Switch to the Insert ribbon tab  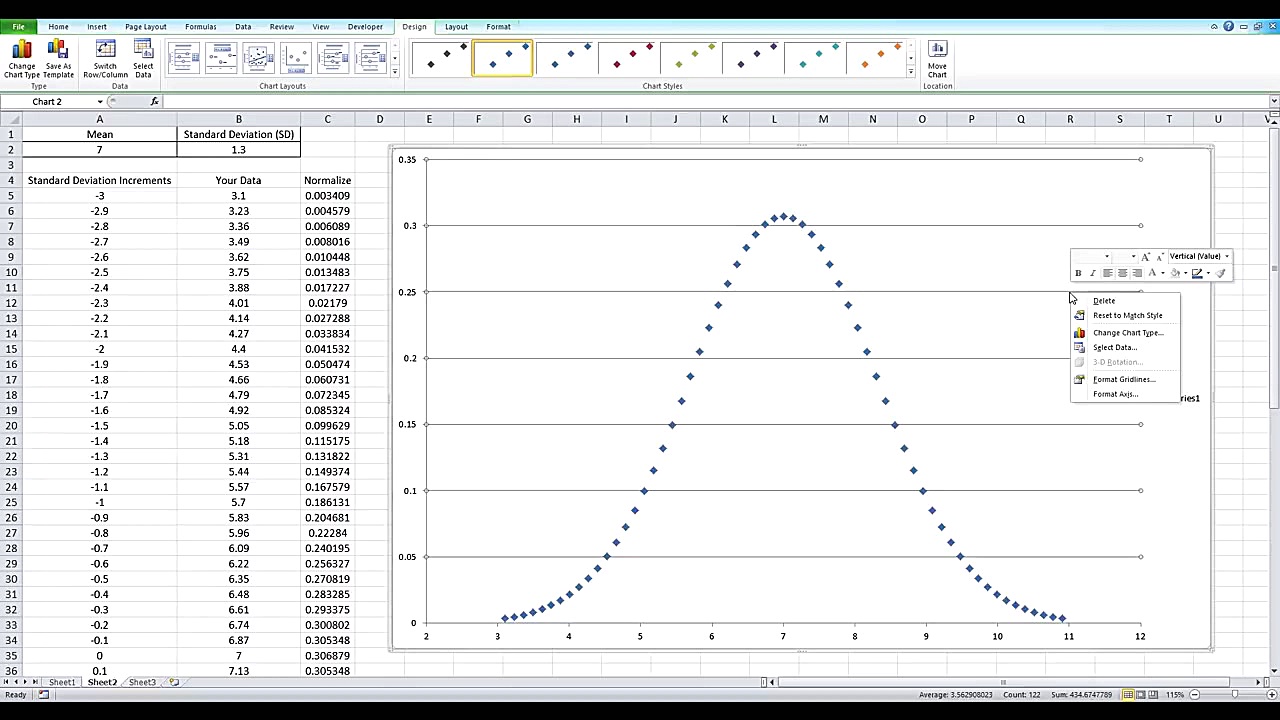pos(97,27)
